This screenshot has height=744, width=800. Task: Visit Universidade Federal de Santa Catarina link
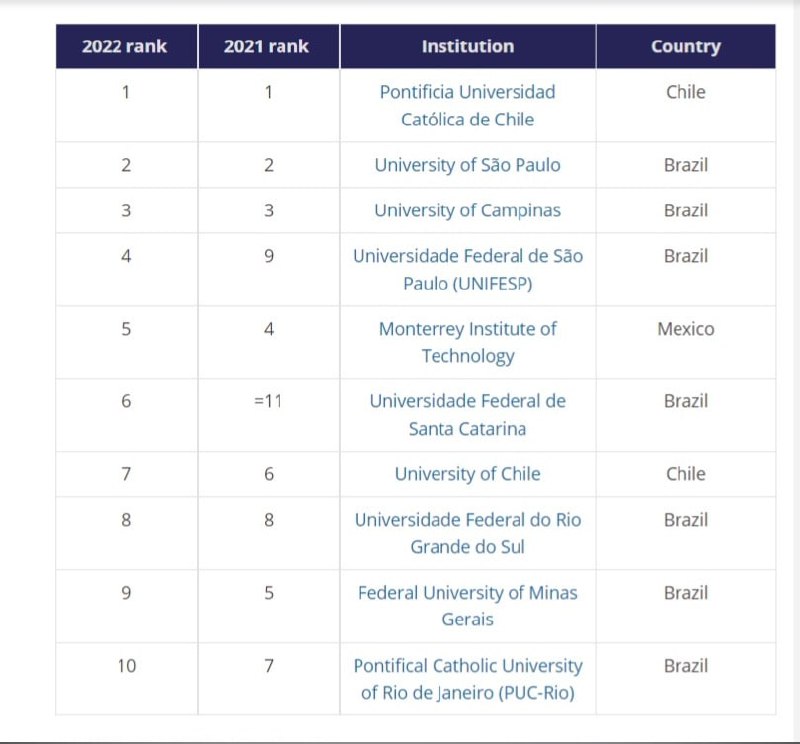[x=467, y=414]
